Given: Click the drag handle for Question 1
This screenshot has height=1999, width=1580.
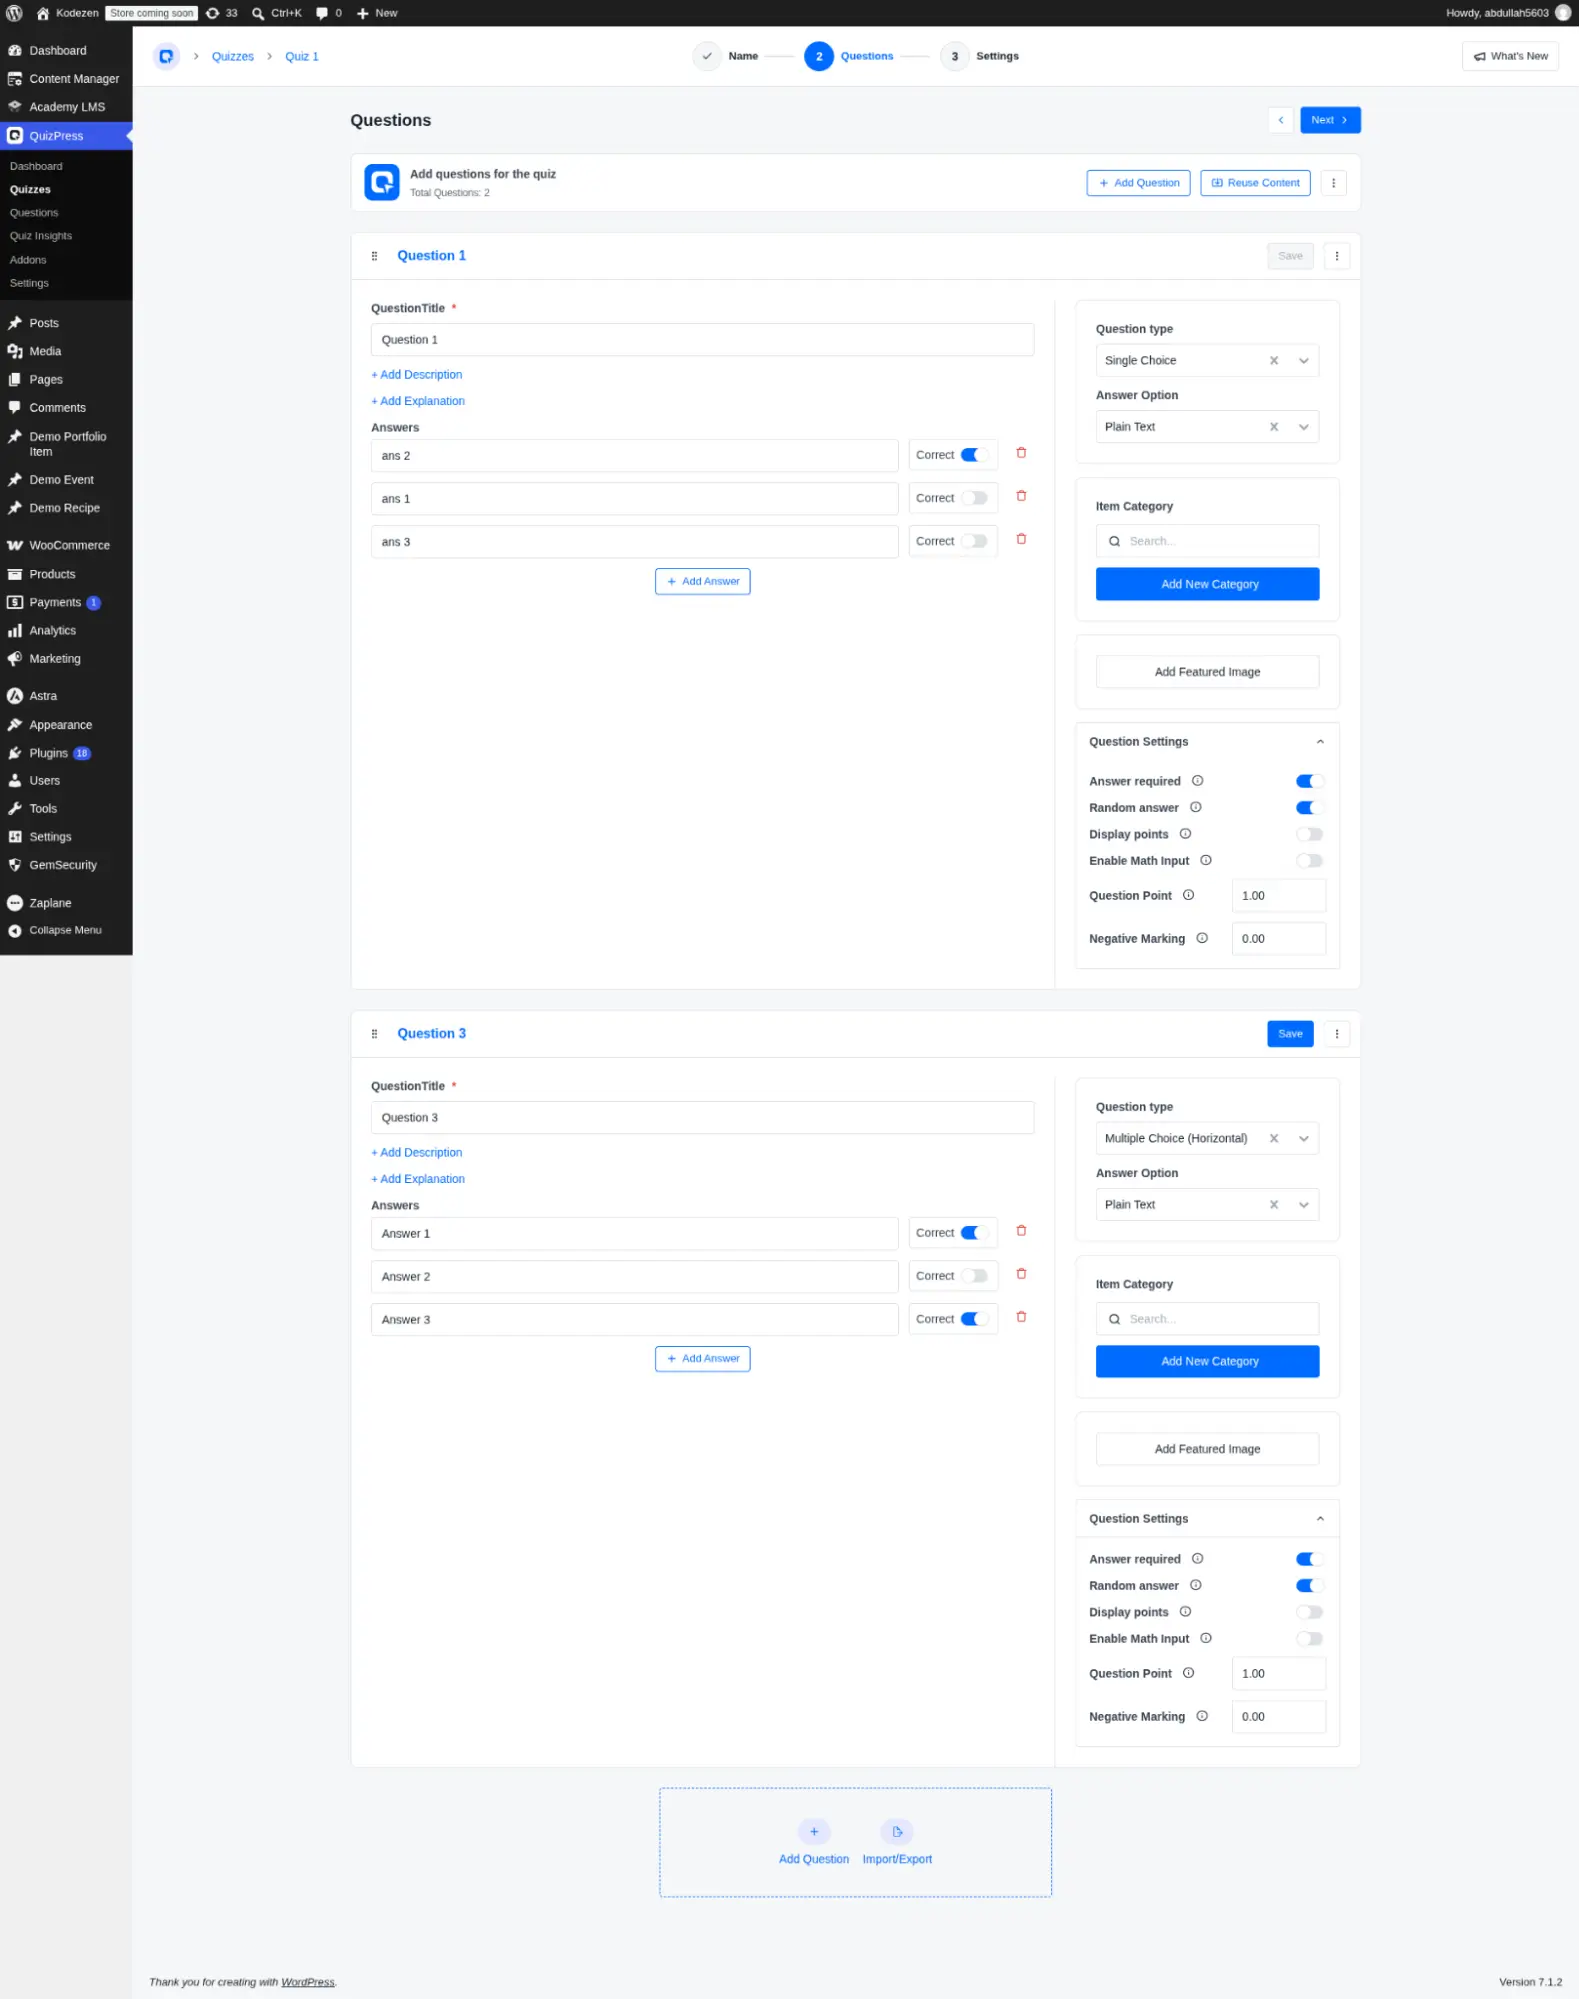Looking at the screenshot, I should [x=374, y=256].
